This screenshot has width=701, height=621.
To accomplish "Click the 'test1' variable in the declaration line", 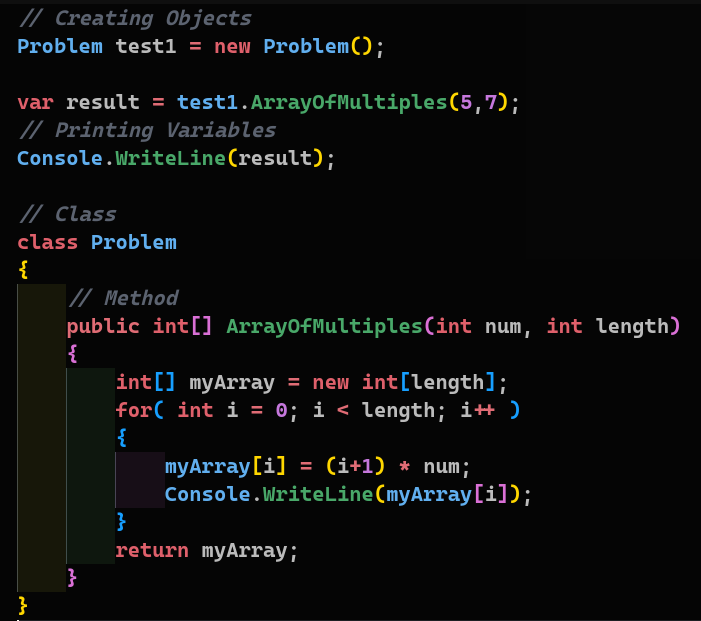I will (x=146, y=46).
